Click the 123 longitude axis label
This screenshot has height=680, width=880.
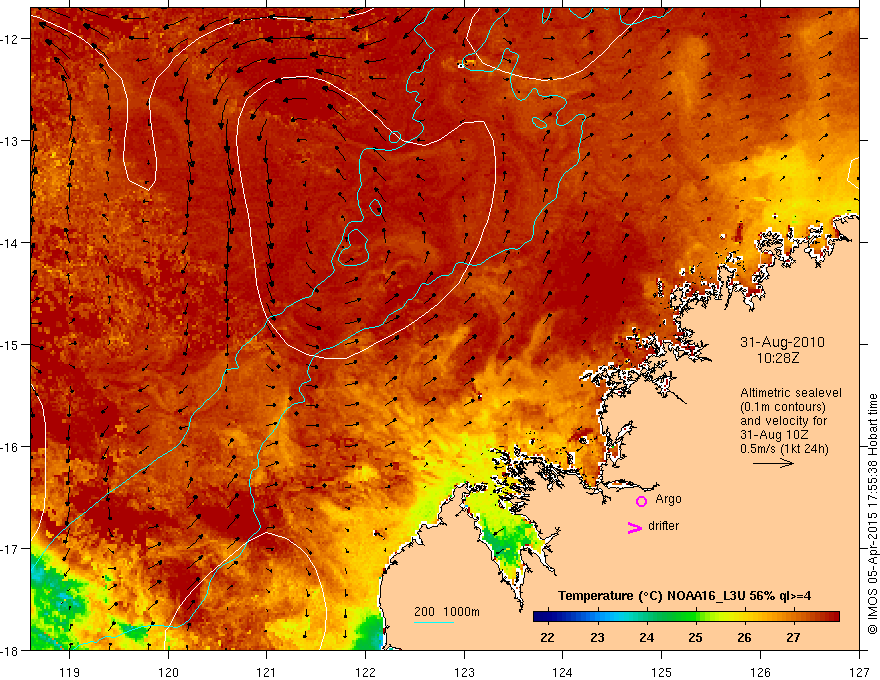pyautogui.click(x=464, y=672)
